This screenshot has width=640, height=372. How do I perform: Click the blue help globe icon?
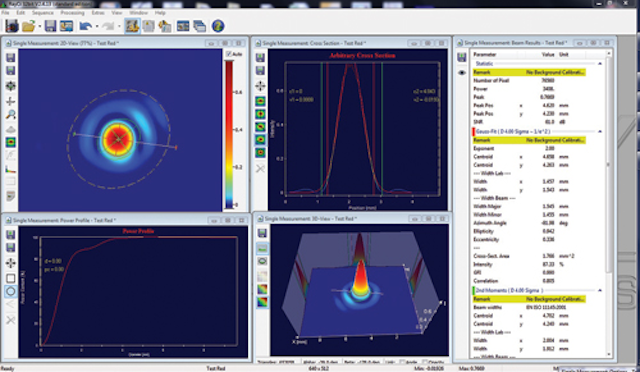[x=218, y=26]
